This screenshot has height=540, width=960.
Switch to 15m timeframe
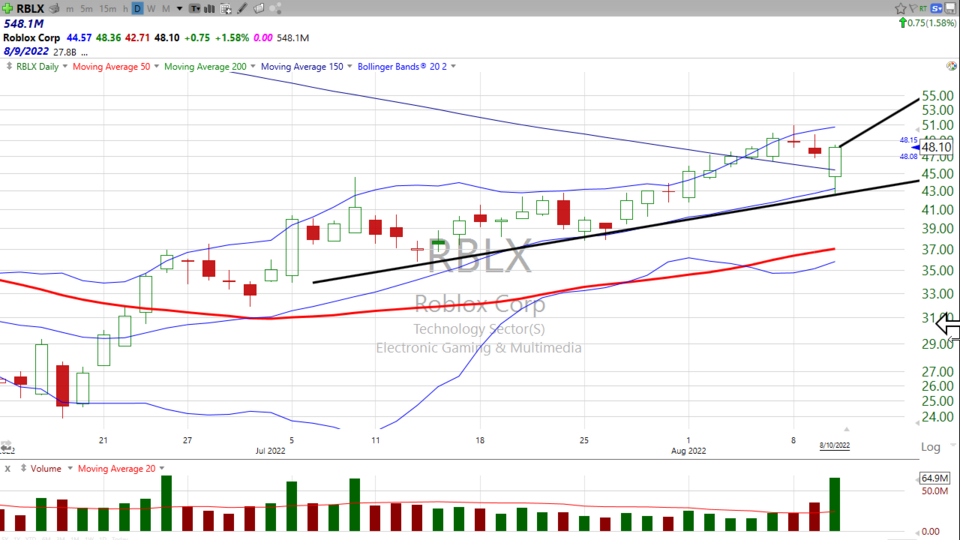coord(107,9)
